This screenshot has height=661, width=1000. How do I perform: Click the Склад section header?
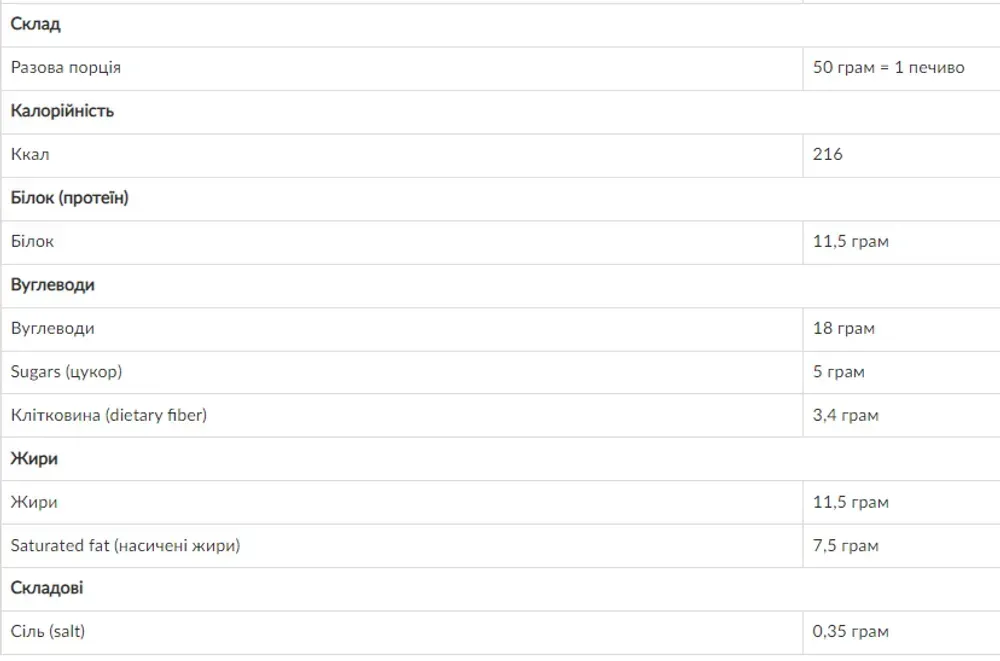[x=36, y=24]
